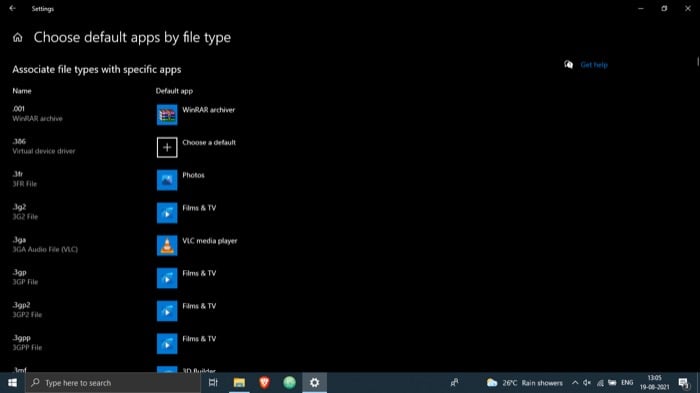
Task: Click Films & TV icon for .3gp
Action: click(167, 278)
